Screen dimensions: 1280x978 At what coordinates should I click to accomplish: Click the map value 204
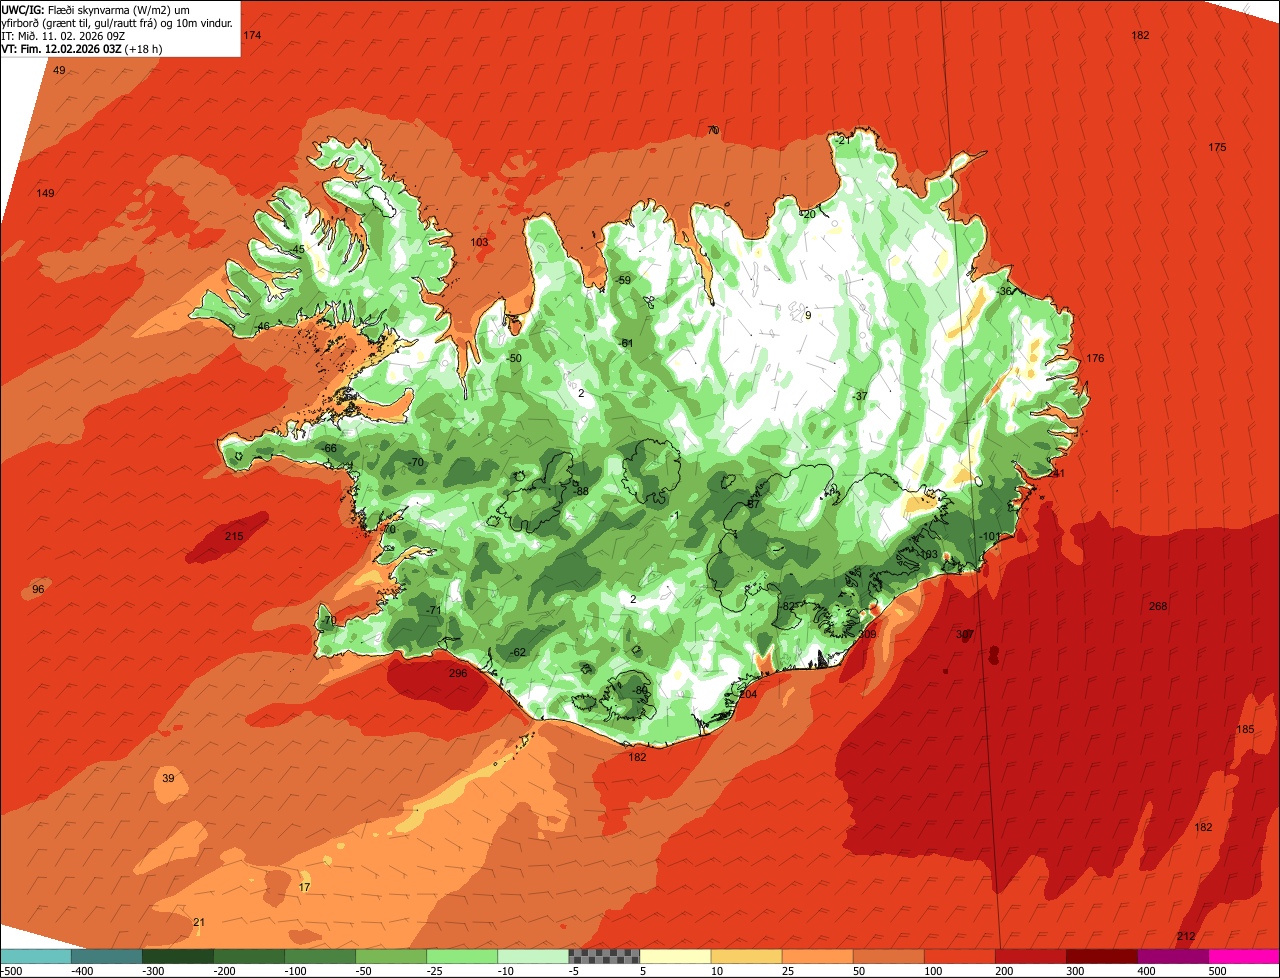pos(748,694)
